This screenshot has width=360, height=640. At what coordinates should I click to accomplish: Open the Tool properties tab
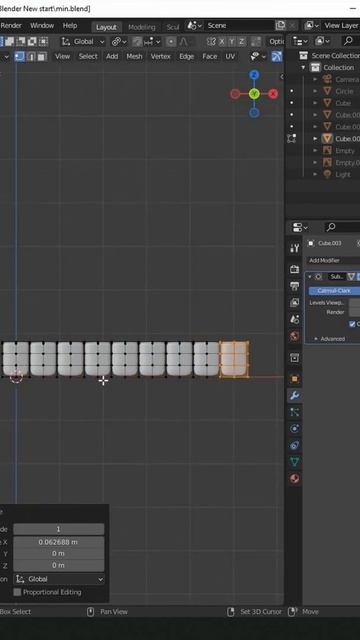[294, 248]
